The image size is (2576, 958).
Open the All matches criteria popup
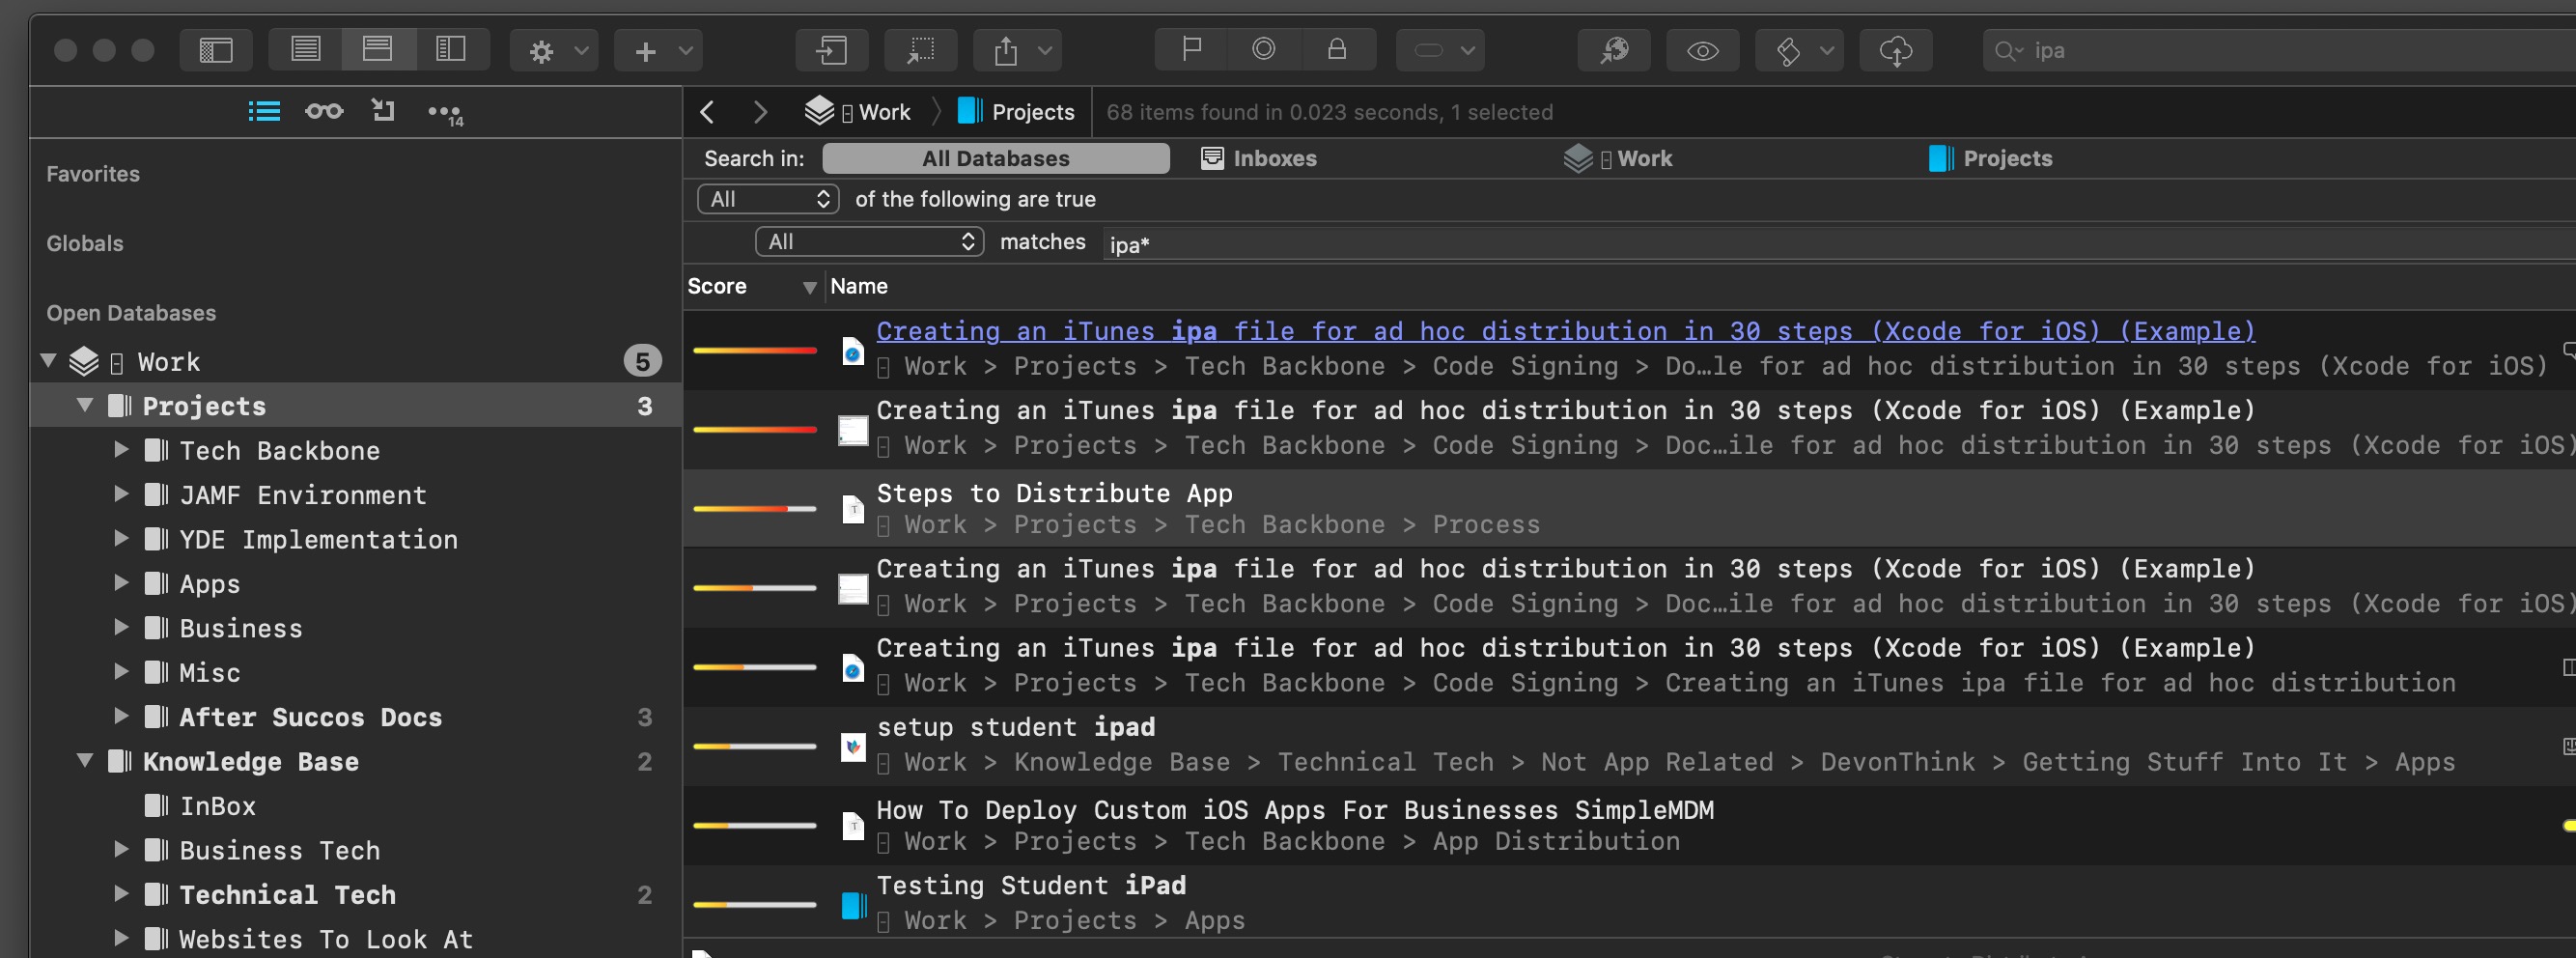pyautogui.click(x=869, y=241)
